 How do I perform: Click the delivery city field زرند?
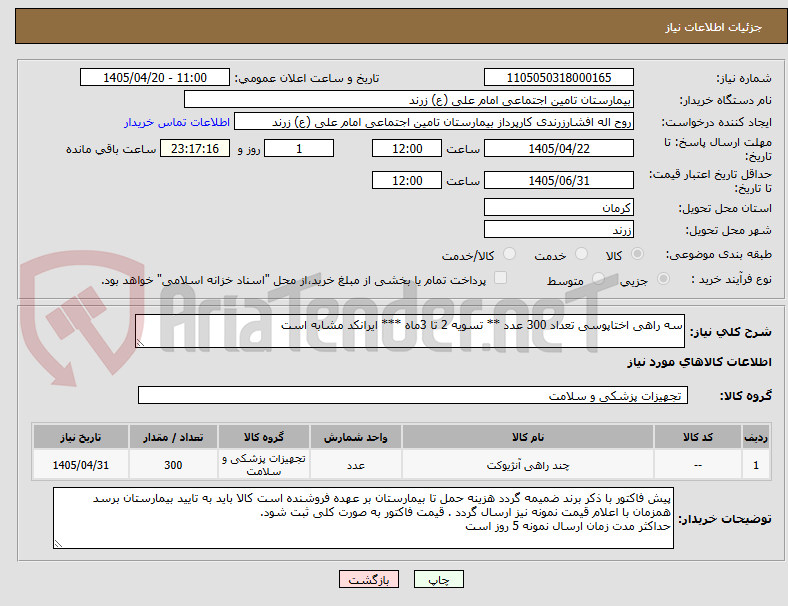(558, 229)
